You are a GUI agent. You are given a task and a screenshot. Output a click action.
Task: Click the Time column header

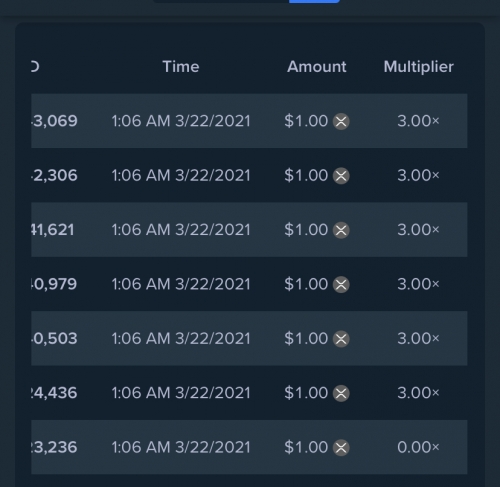(181, 67)
